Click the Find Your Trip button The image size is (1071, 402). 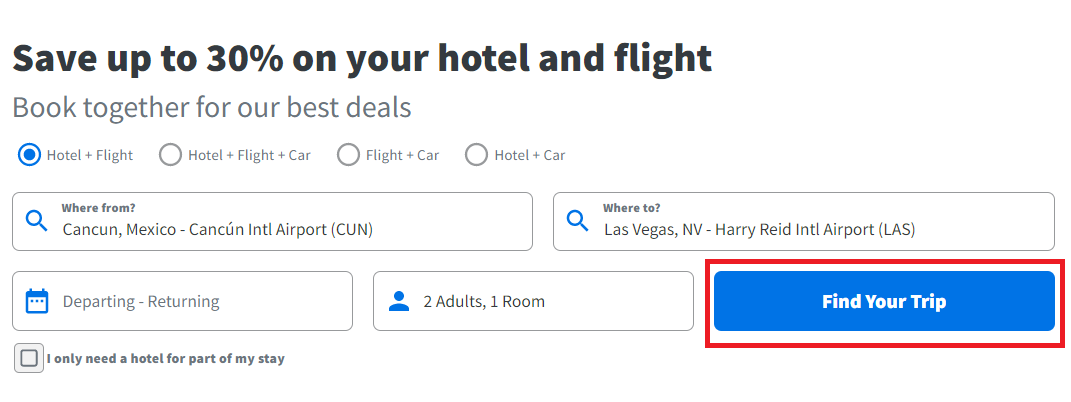pos(885,301)
